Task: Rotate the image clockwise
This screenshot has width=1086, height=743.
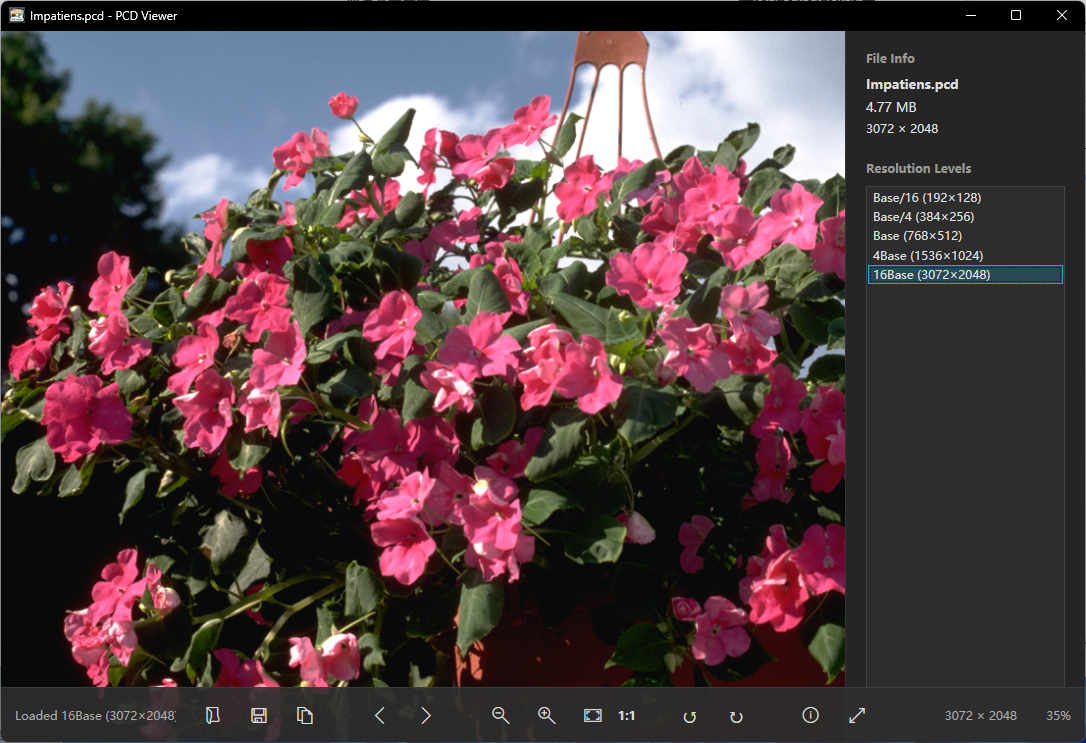Action: [736, 716]
